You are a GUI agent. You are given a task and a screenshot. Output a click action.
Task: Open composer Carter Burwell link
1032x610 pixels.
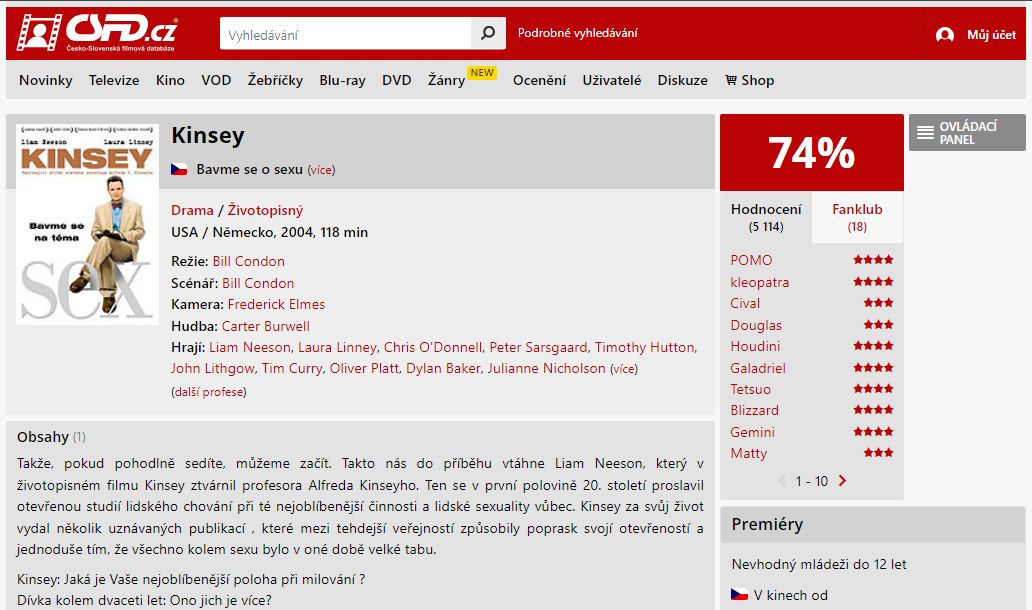pos(265,326)
